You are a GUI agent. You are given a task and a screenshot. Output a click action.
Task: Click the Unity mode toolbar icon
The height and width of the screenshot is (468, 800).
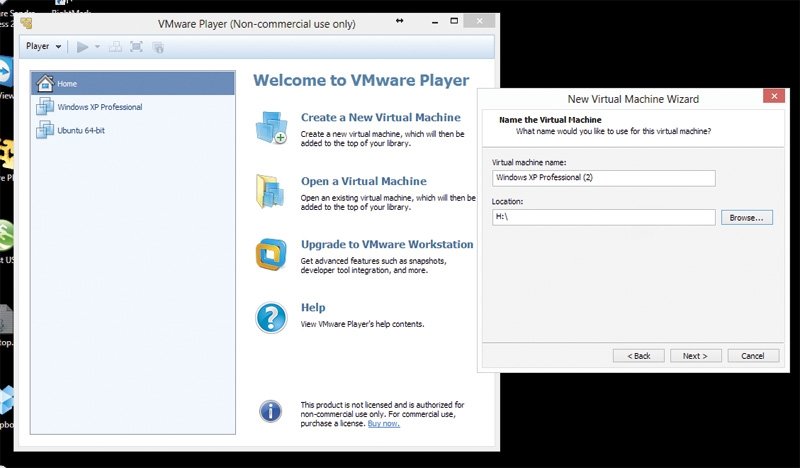(x=158, y=47)
